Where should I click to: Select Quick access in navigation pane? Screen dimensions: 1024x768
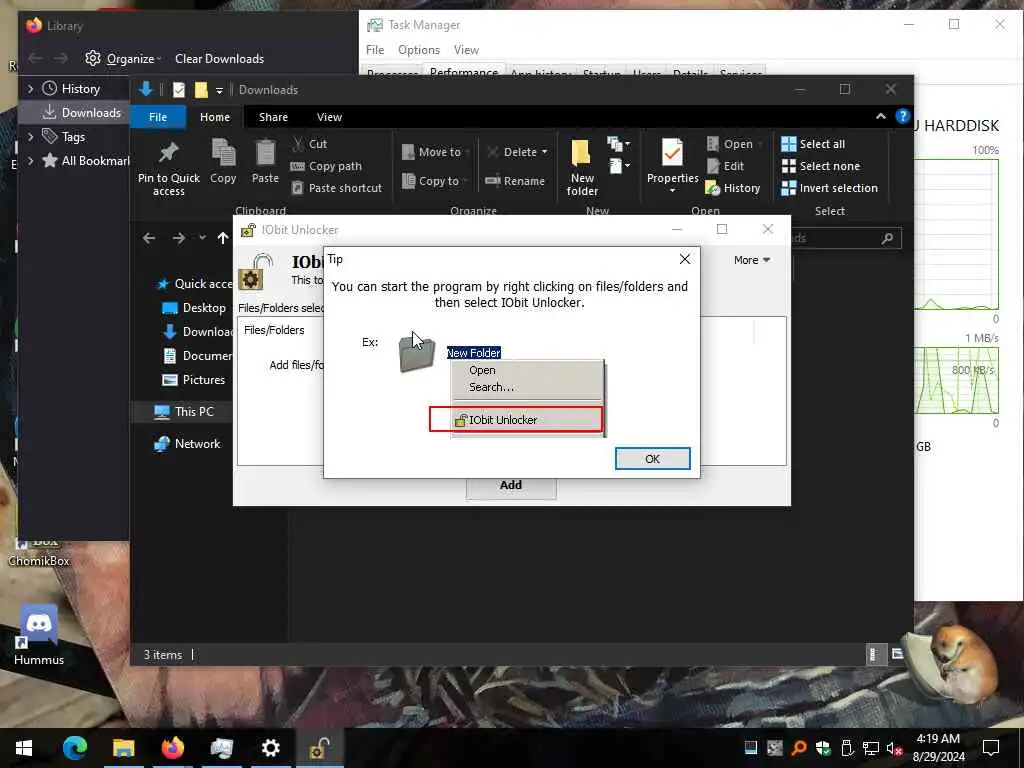[x=195, y=283]
